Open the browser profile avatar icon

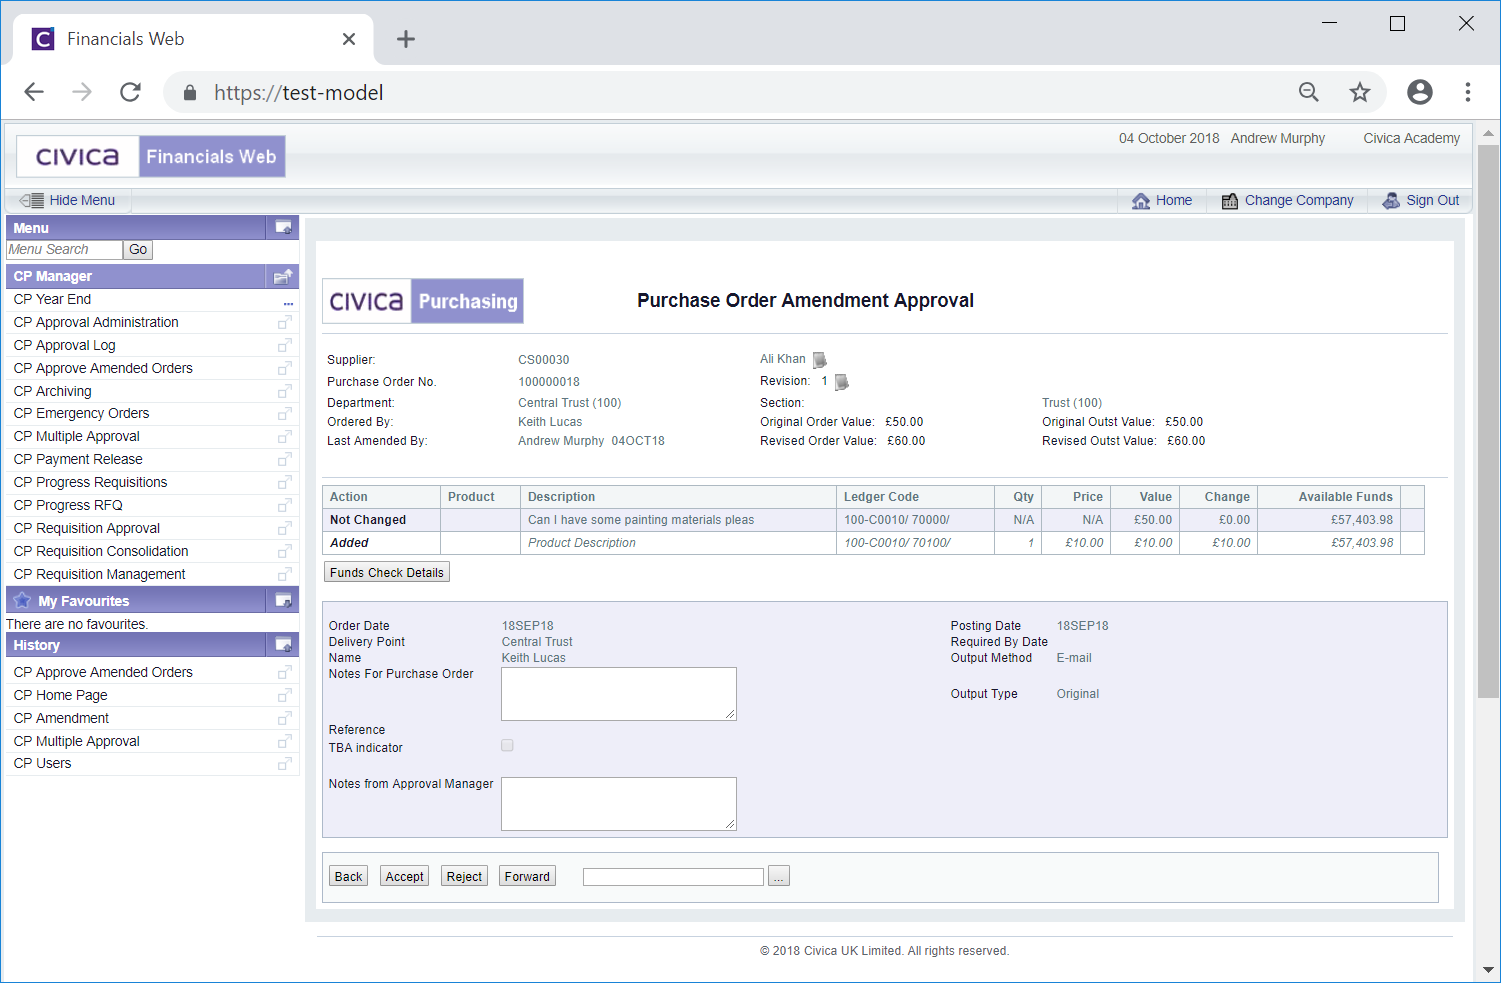1419,92
